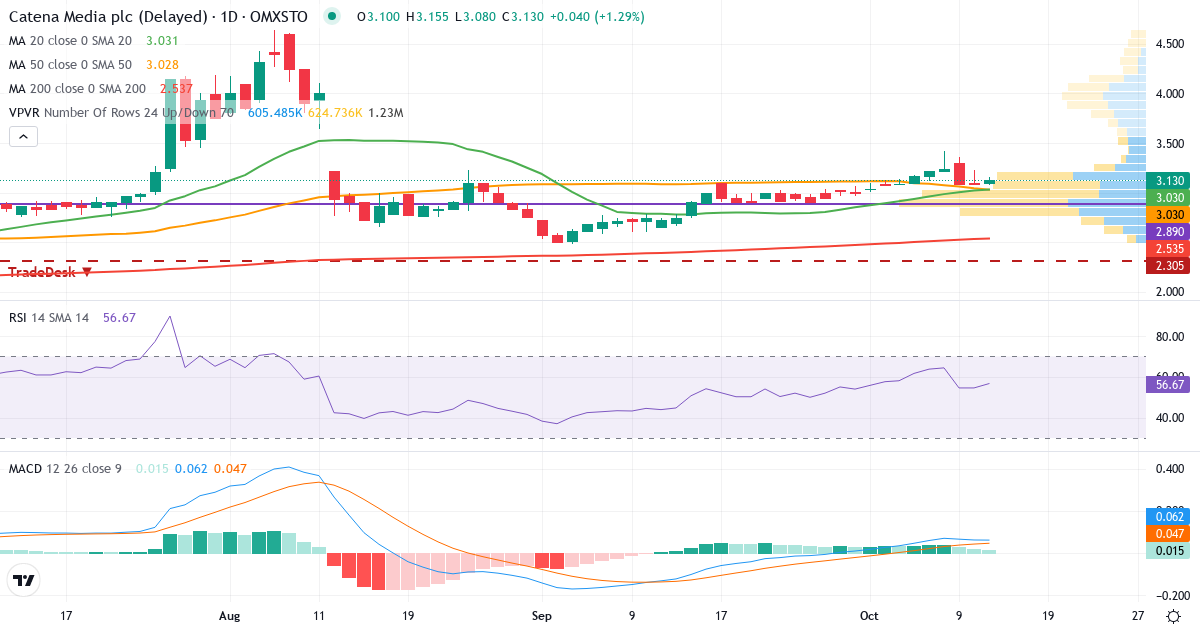Open chart settings gear icon
Screen dimensions: 1200x630
pos(1172,616)
